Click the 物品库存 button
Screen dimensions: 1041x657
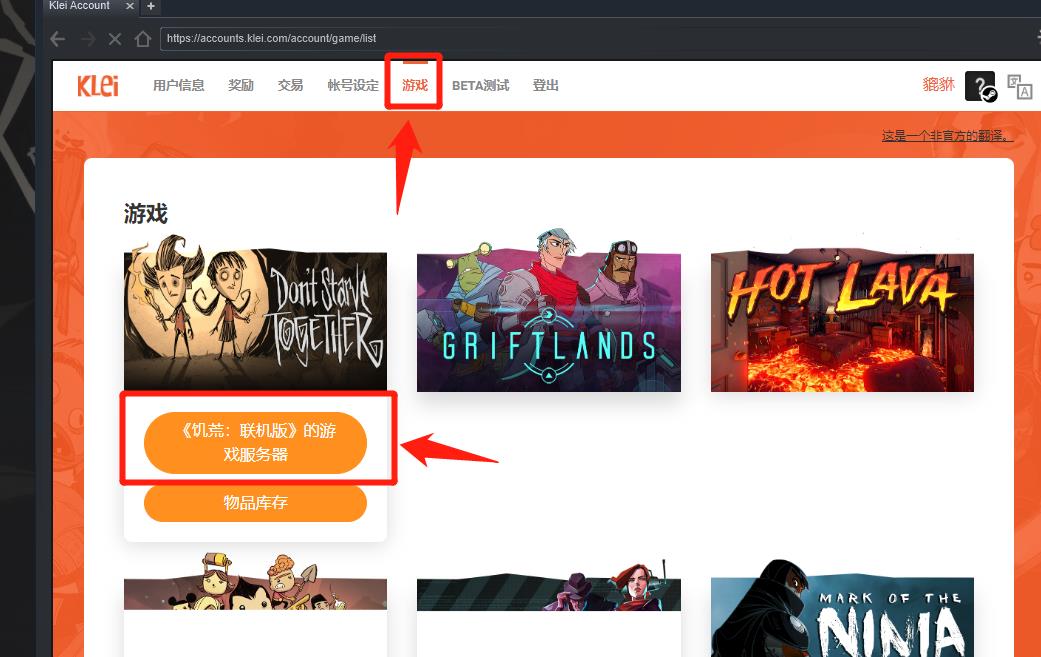pyautogui.click(x=255, y=503)
